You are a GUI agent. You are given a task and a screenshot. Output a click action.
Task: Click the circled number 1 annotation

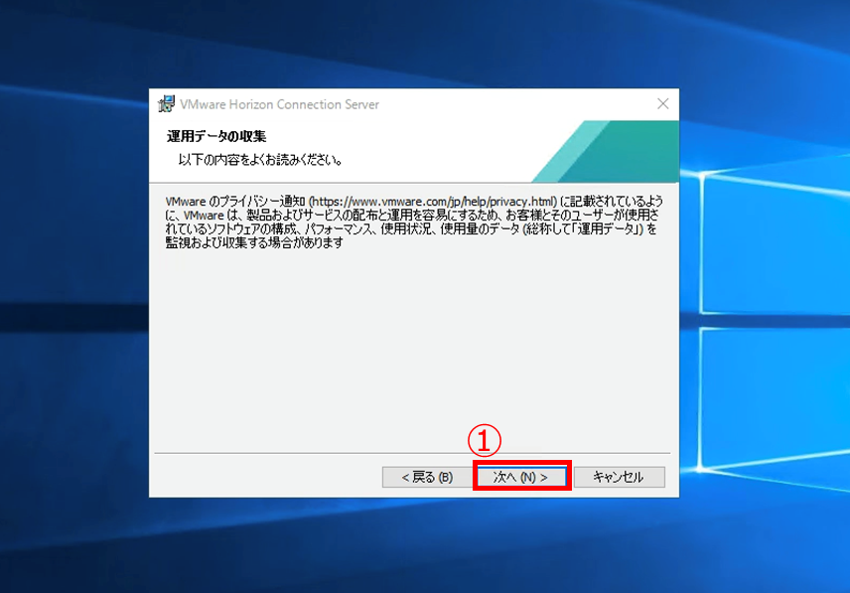tap(484, 440)
